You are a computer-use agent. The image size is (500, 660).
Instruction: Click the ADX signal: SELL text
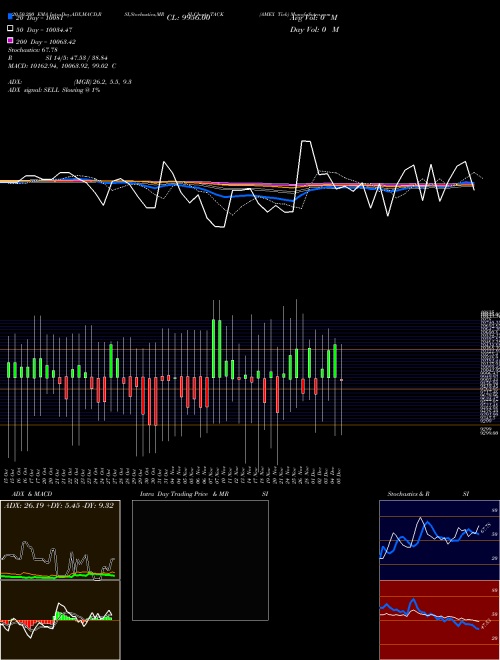pos(54,90)
